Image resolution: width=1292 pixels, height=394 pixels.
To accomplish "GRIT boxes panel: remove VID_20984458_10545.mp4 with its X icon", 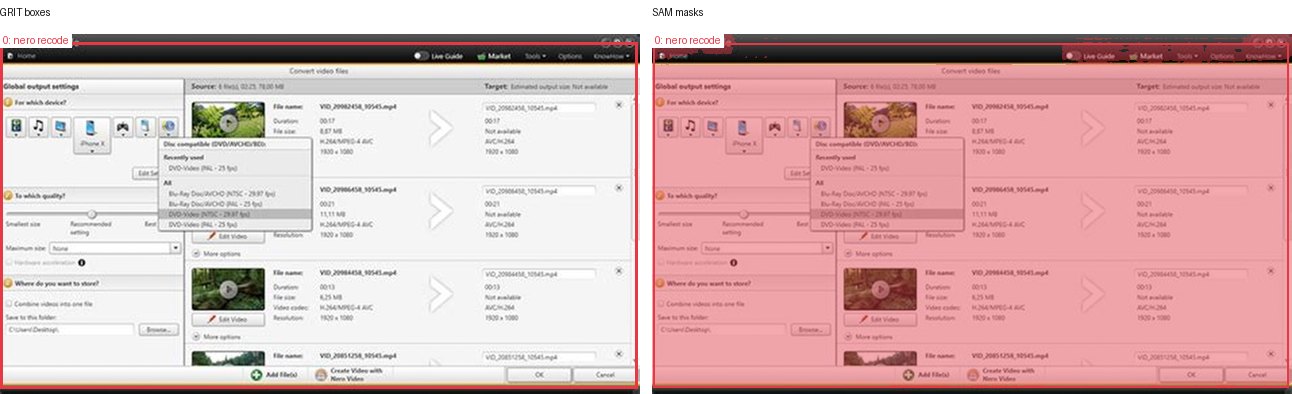I will pos(618,272).
